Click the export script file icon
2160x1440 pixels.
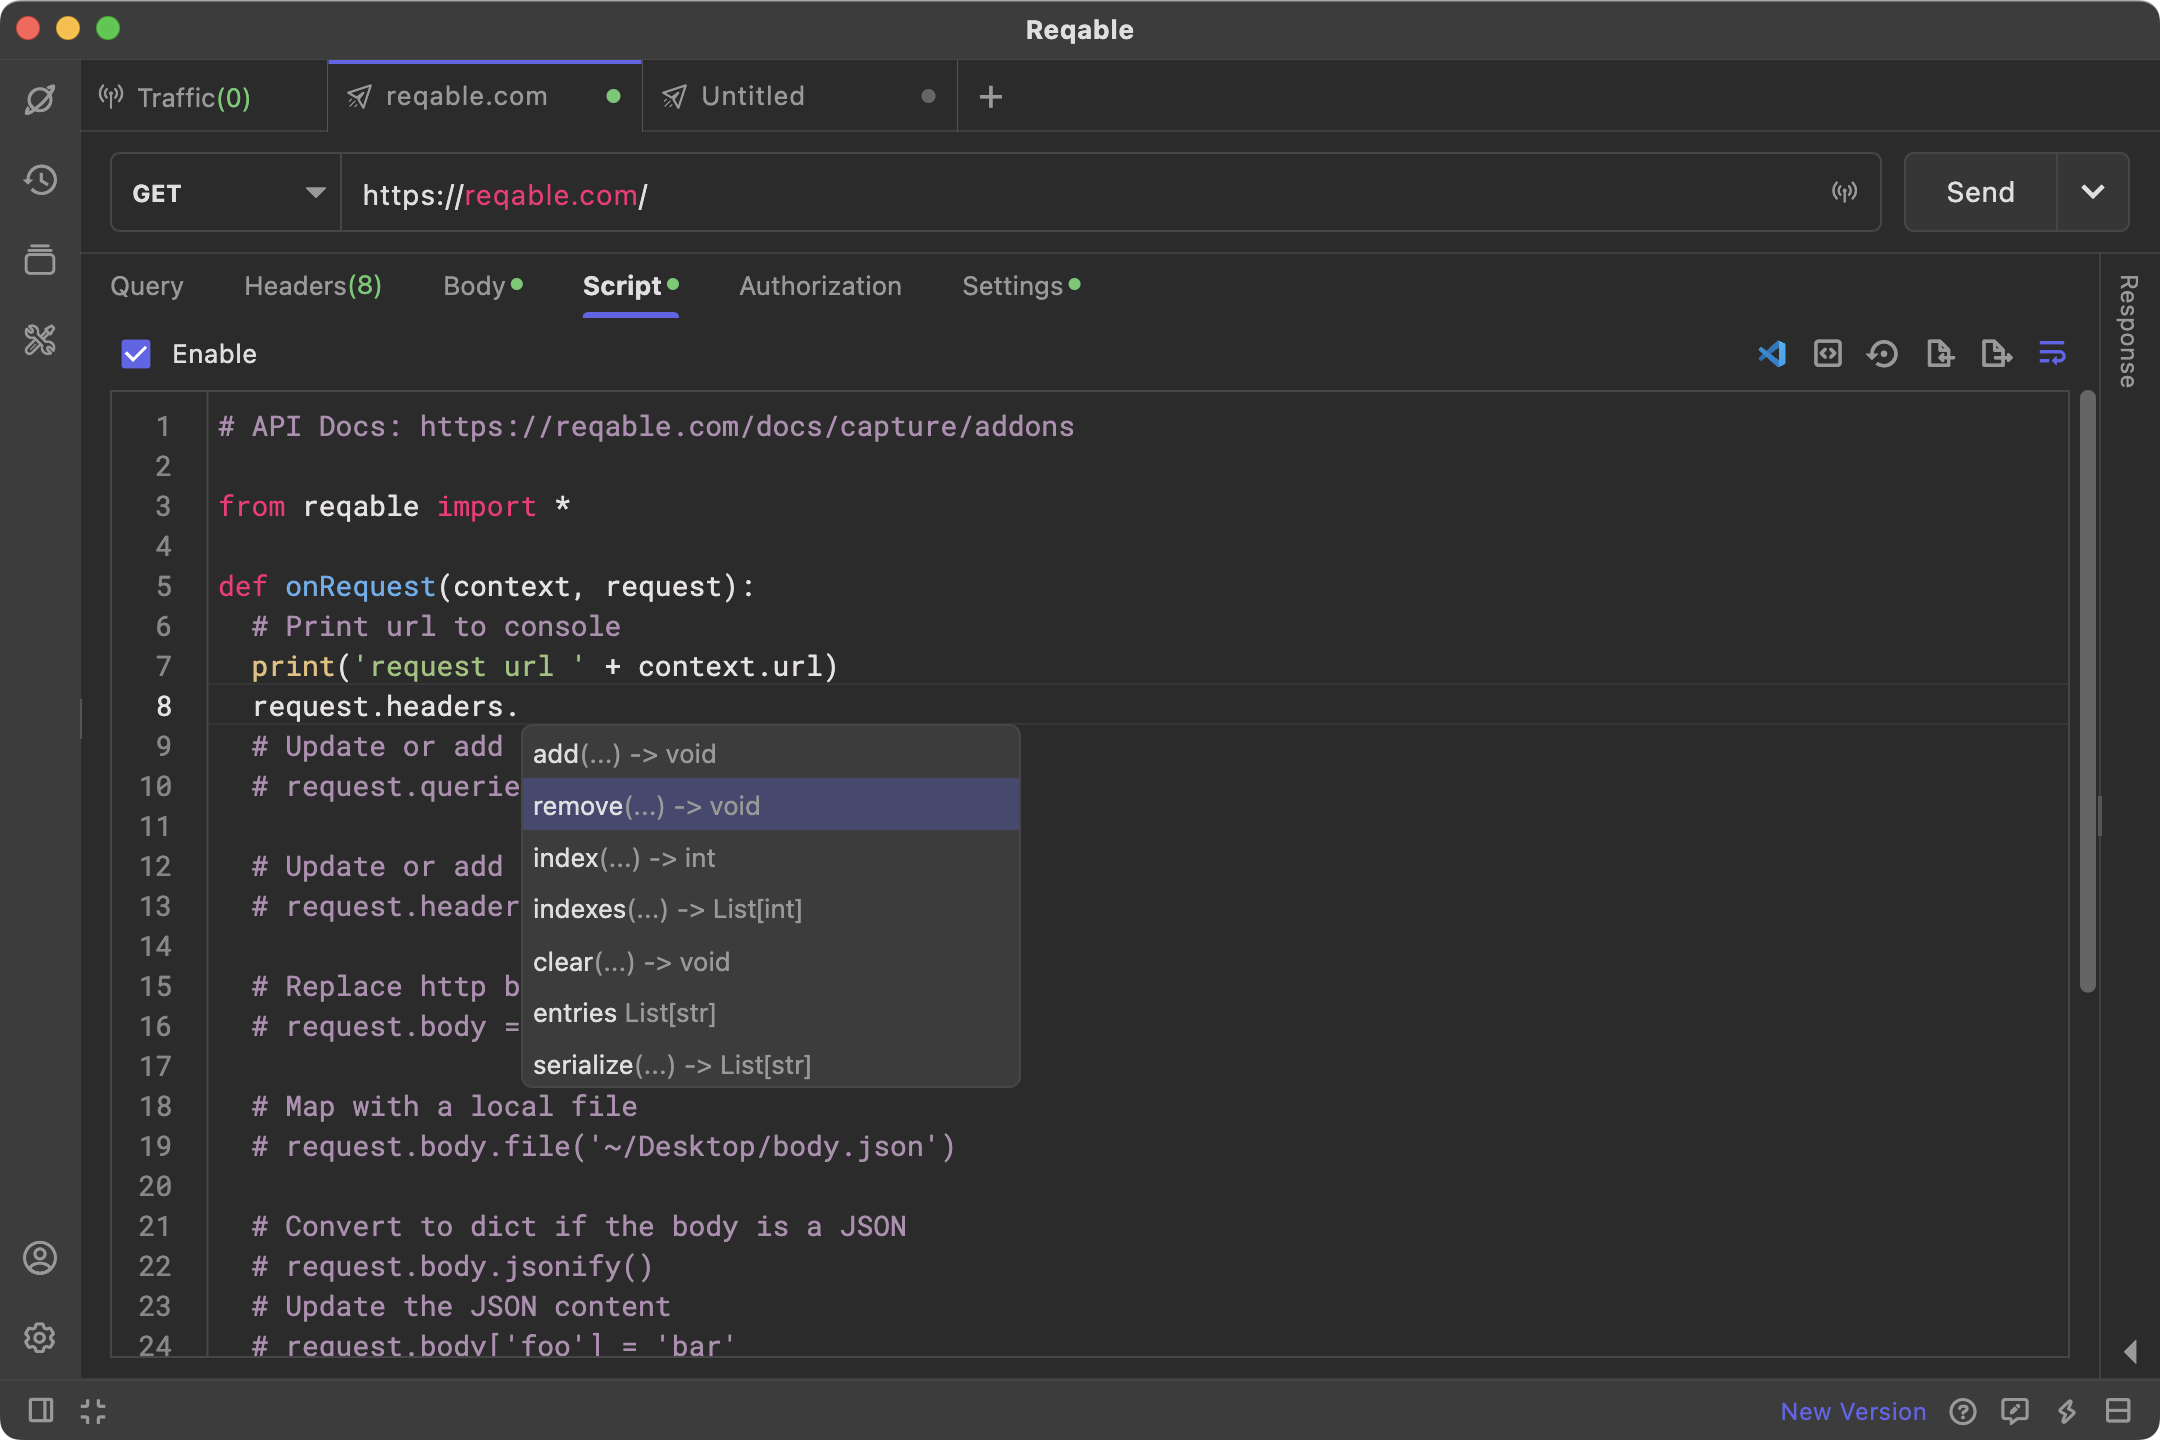(x=1996, y=354)
